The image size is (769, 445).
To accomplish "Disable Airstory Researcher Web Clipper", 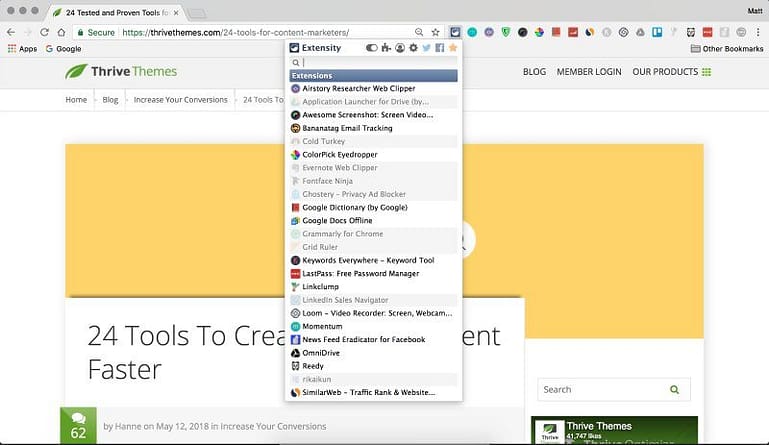I will click(x=373, y=88).
